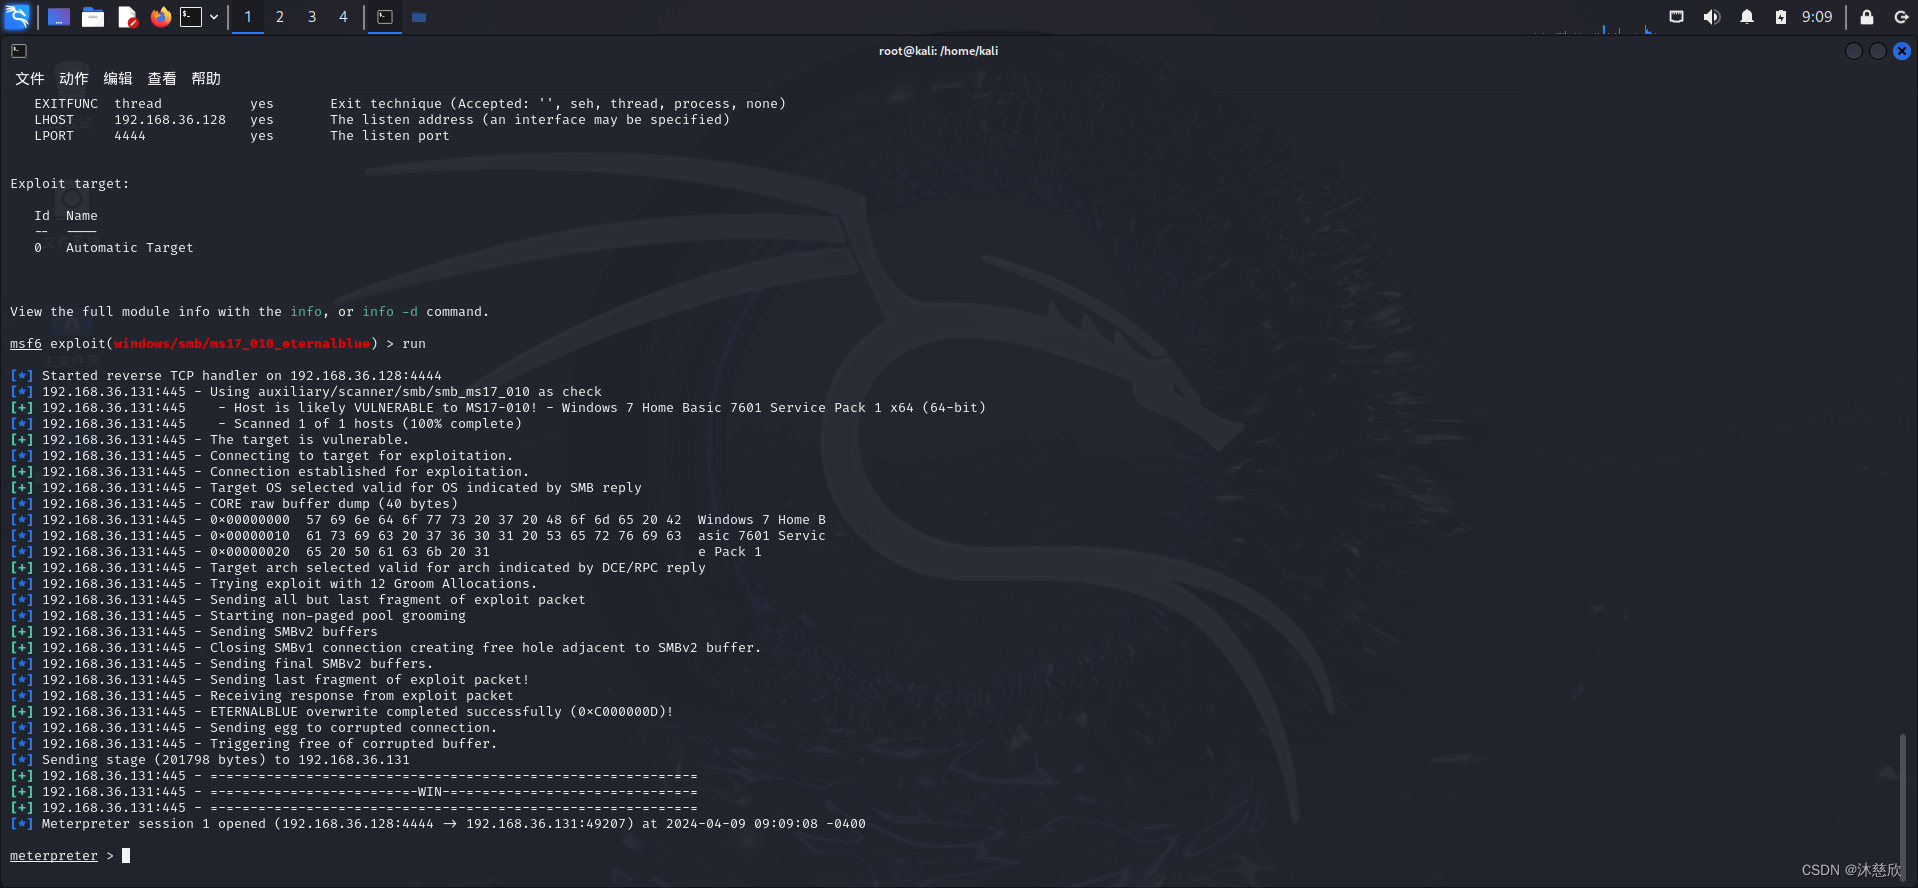Click 'Sending egg to corrupted connection' line
This screenshot has height=888, width=1918.
[x=252, y=728]
